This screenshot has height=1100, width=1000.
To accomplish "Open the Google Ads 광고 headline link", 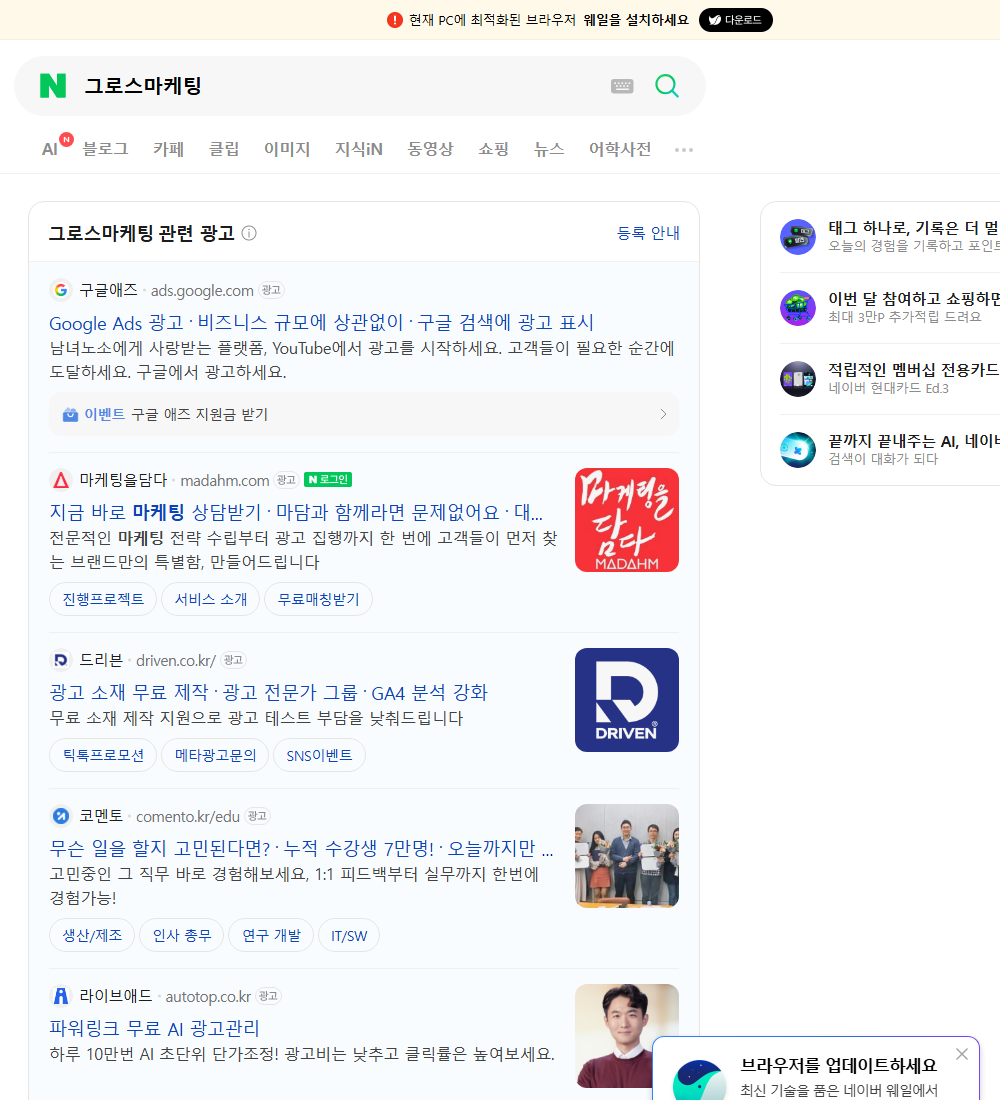I will pyautogui.click(x=321, y=323).
